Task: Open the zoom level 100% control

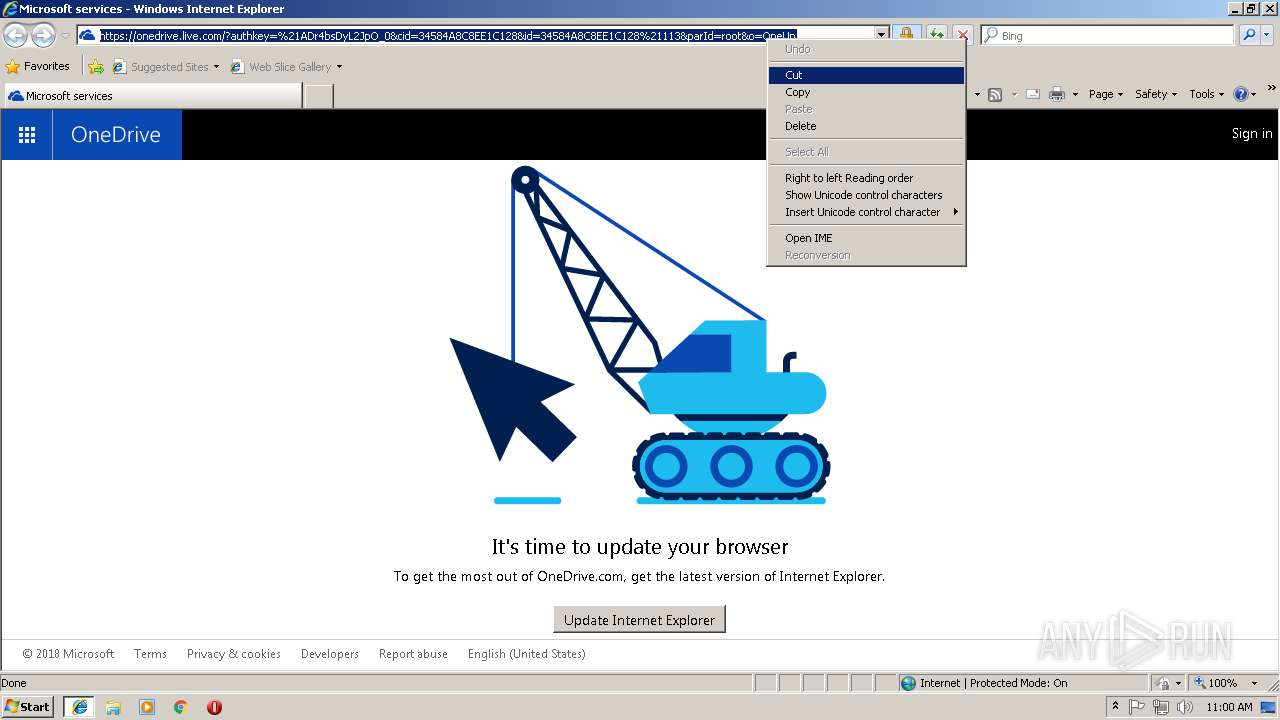Action: click(1227, 683)
